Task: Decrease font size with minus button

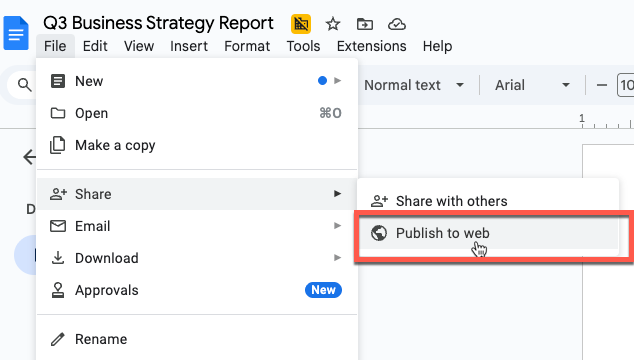Action: tap(602, 85)
